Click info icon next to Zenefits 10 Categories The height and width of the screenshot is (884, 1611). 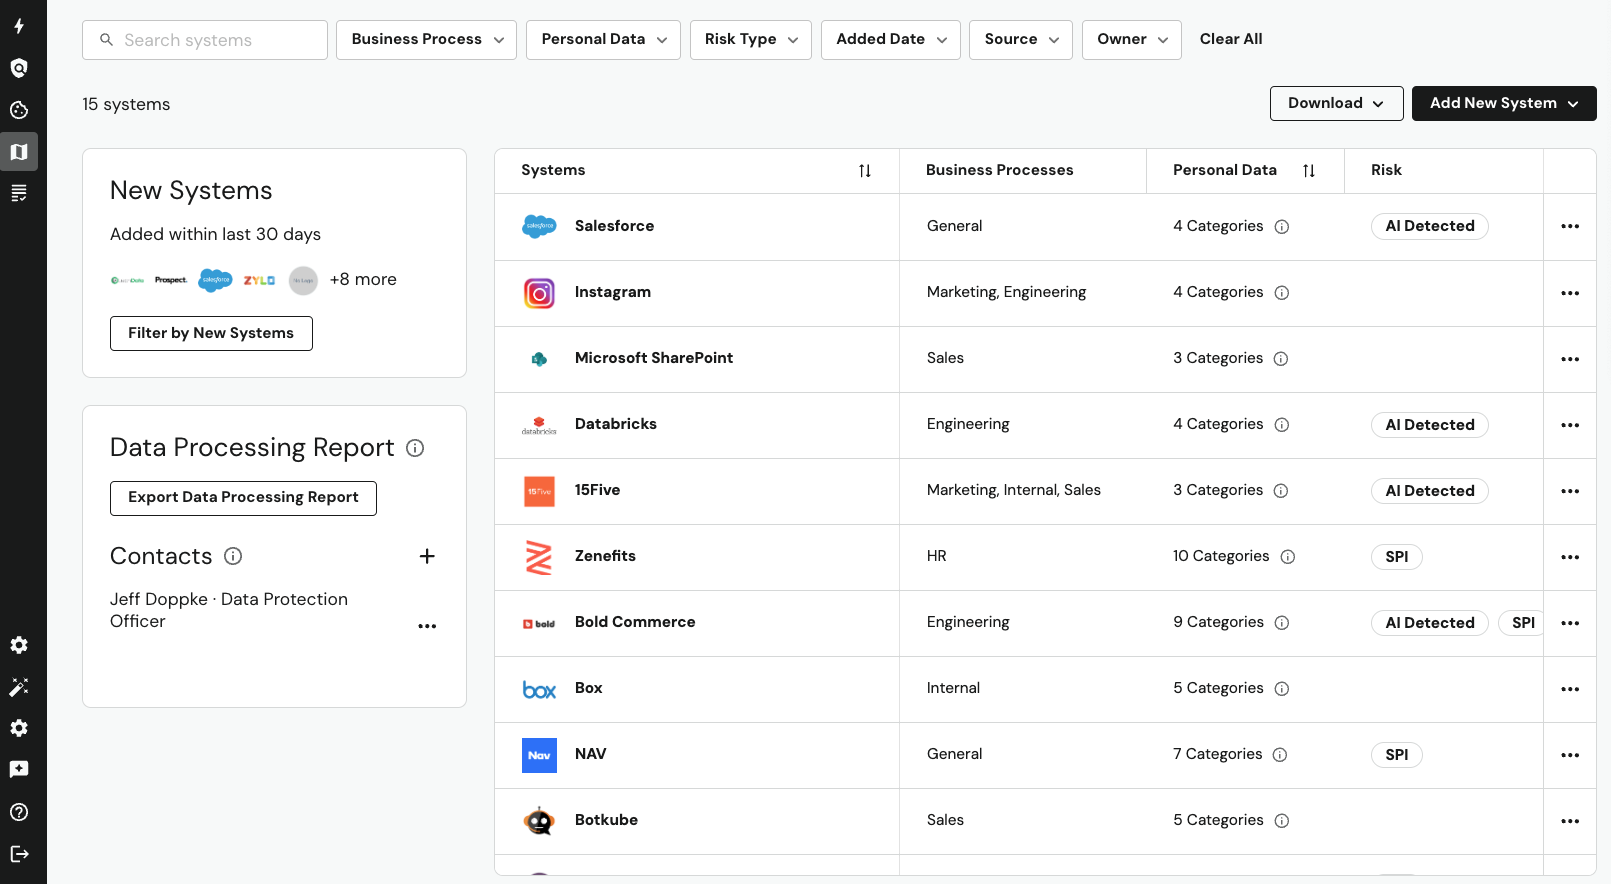tap(1288, 557)
